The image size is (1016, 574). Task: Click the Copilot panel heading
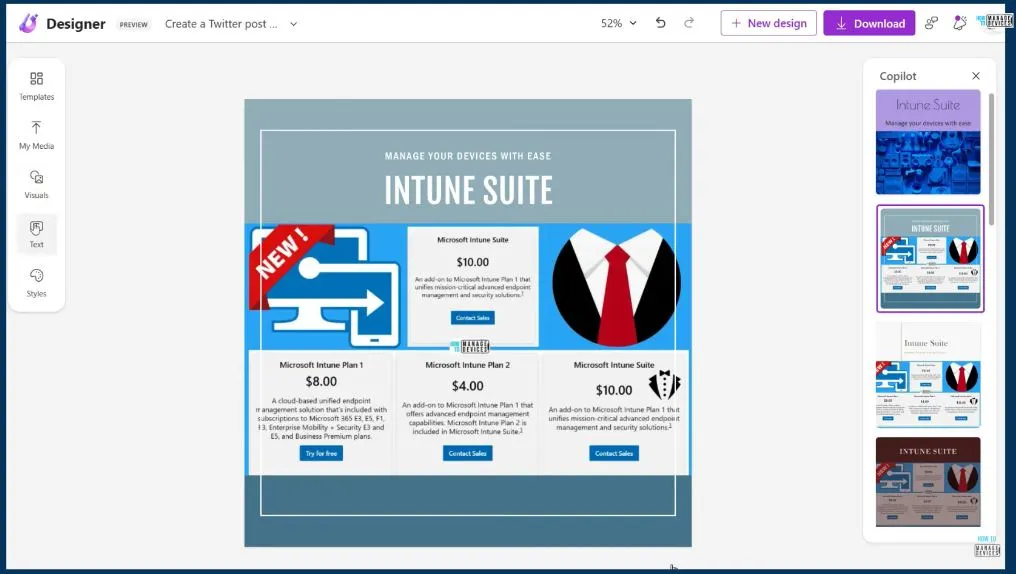tap(897, 76)
